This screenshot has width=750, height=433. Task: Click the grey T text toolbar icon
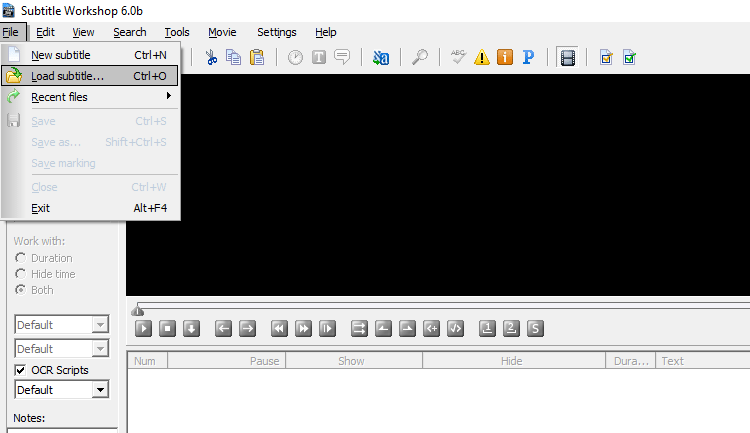click(319, 57)
